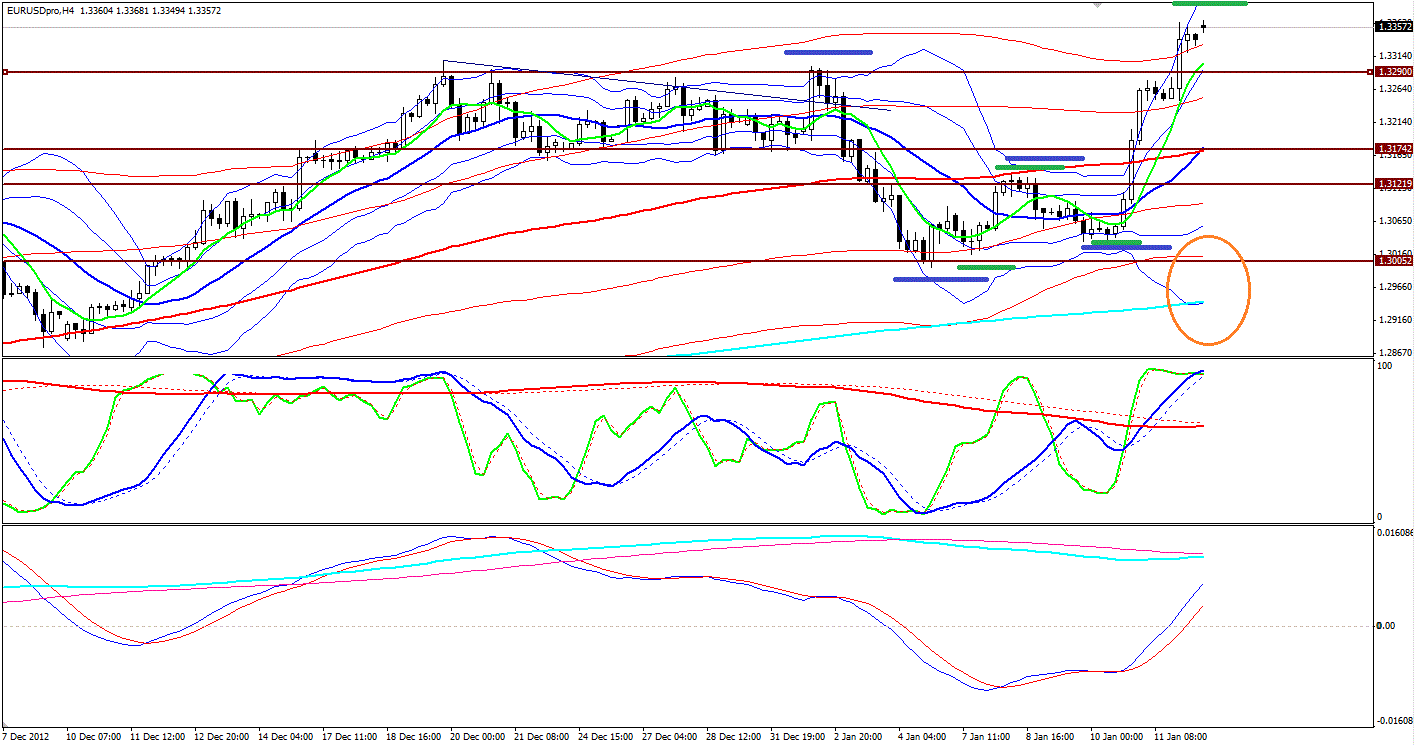Viewport: 1415px width, 745px height.
Task: Select the cyan moving average in price chart
Action: tap(900, 326)
